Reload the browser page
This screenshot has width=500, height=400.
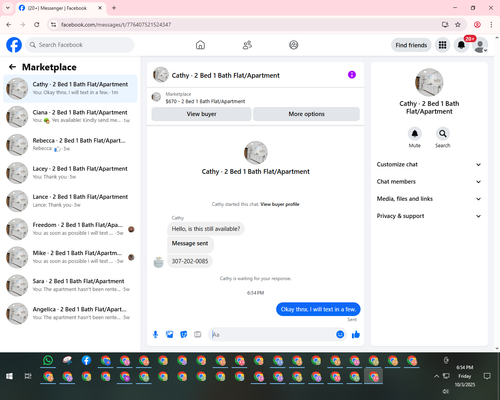(x=37, y=25)
